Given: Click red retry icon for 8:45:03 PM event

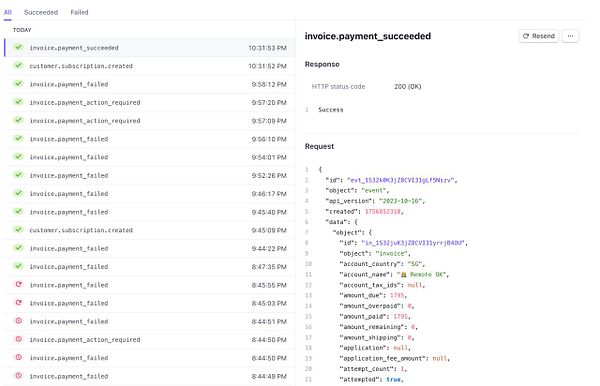Looking at the screenshot, I should tap(18, 303).
